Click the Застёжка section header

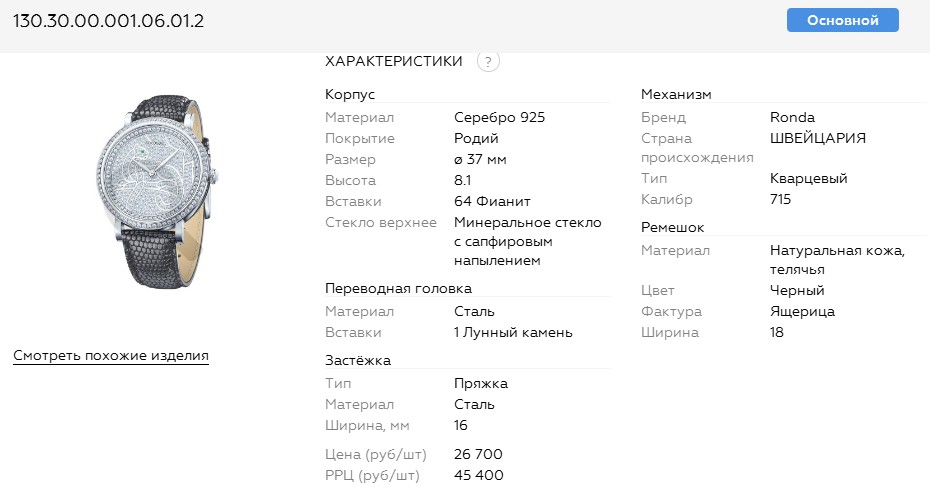point(358,360)
